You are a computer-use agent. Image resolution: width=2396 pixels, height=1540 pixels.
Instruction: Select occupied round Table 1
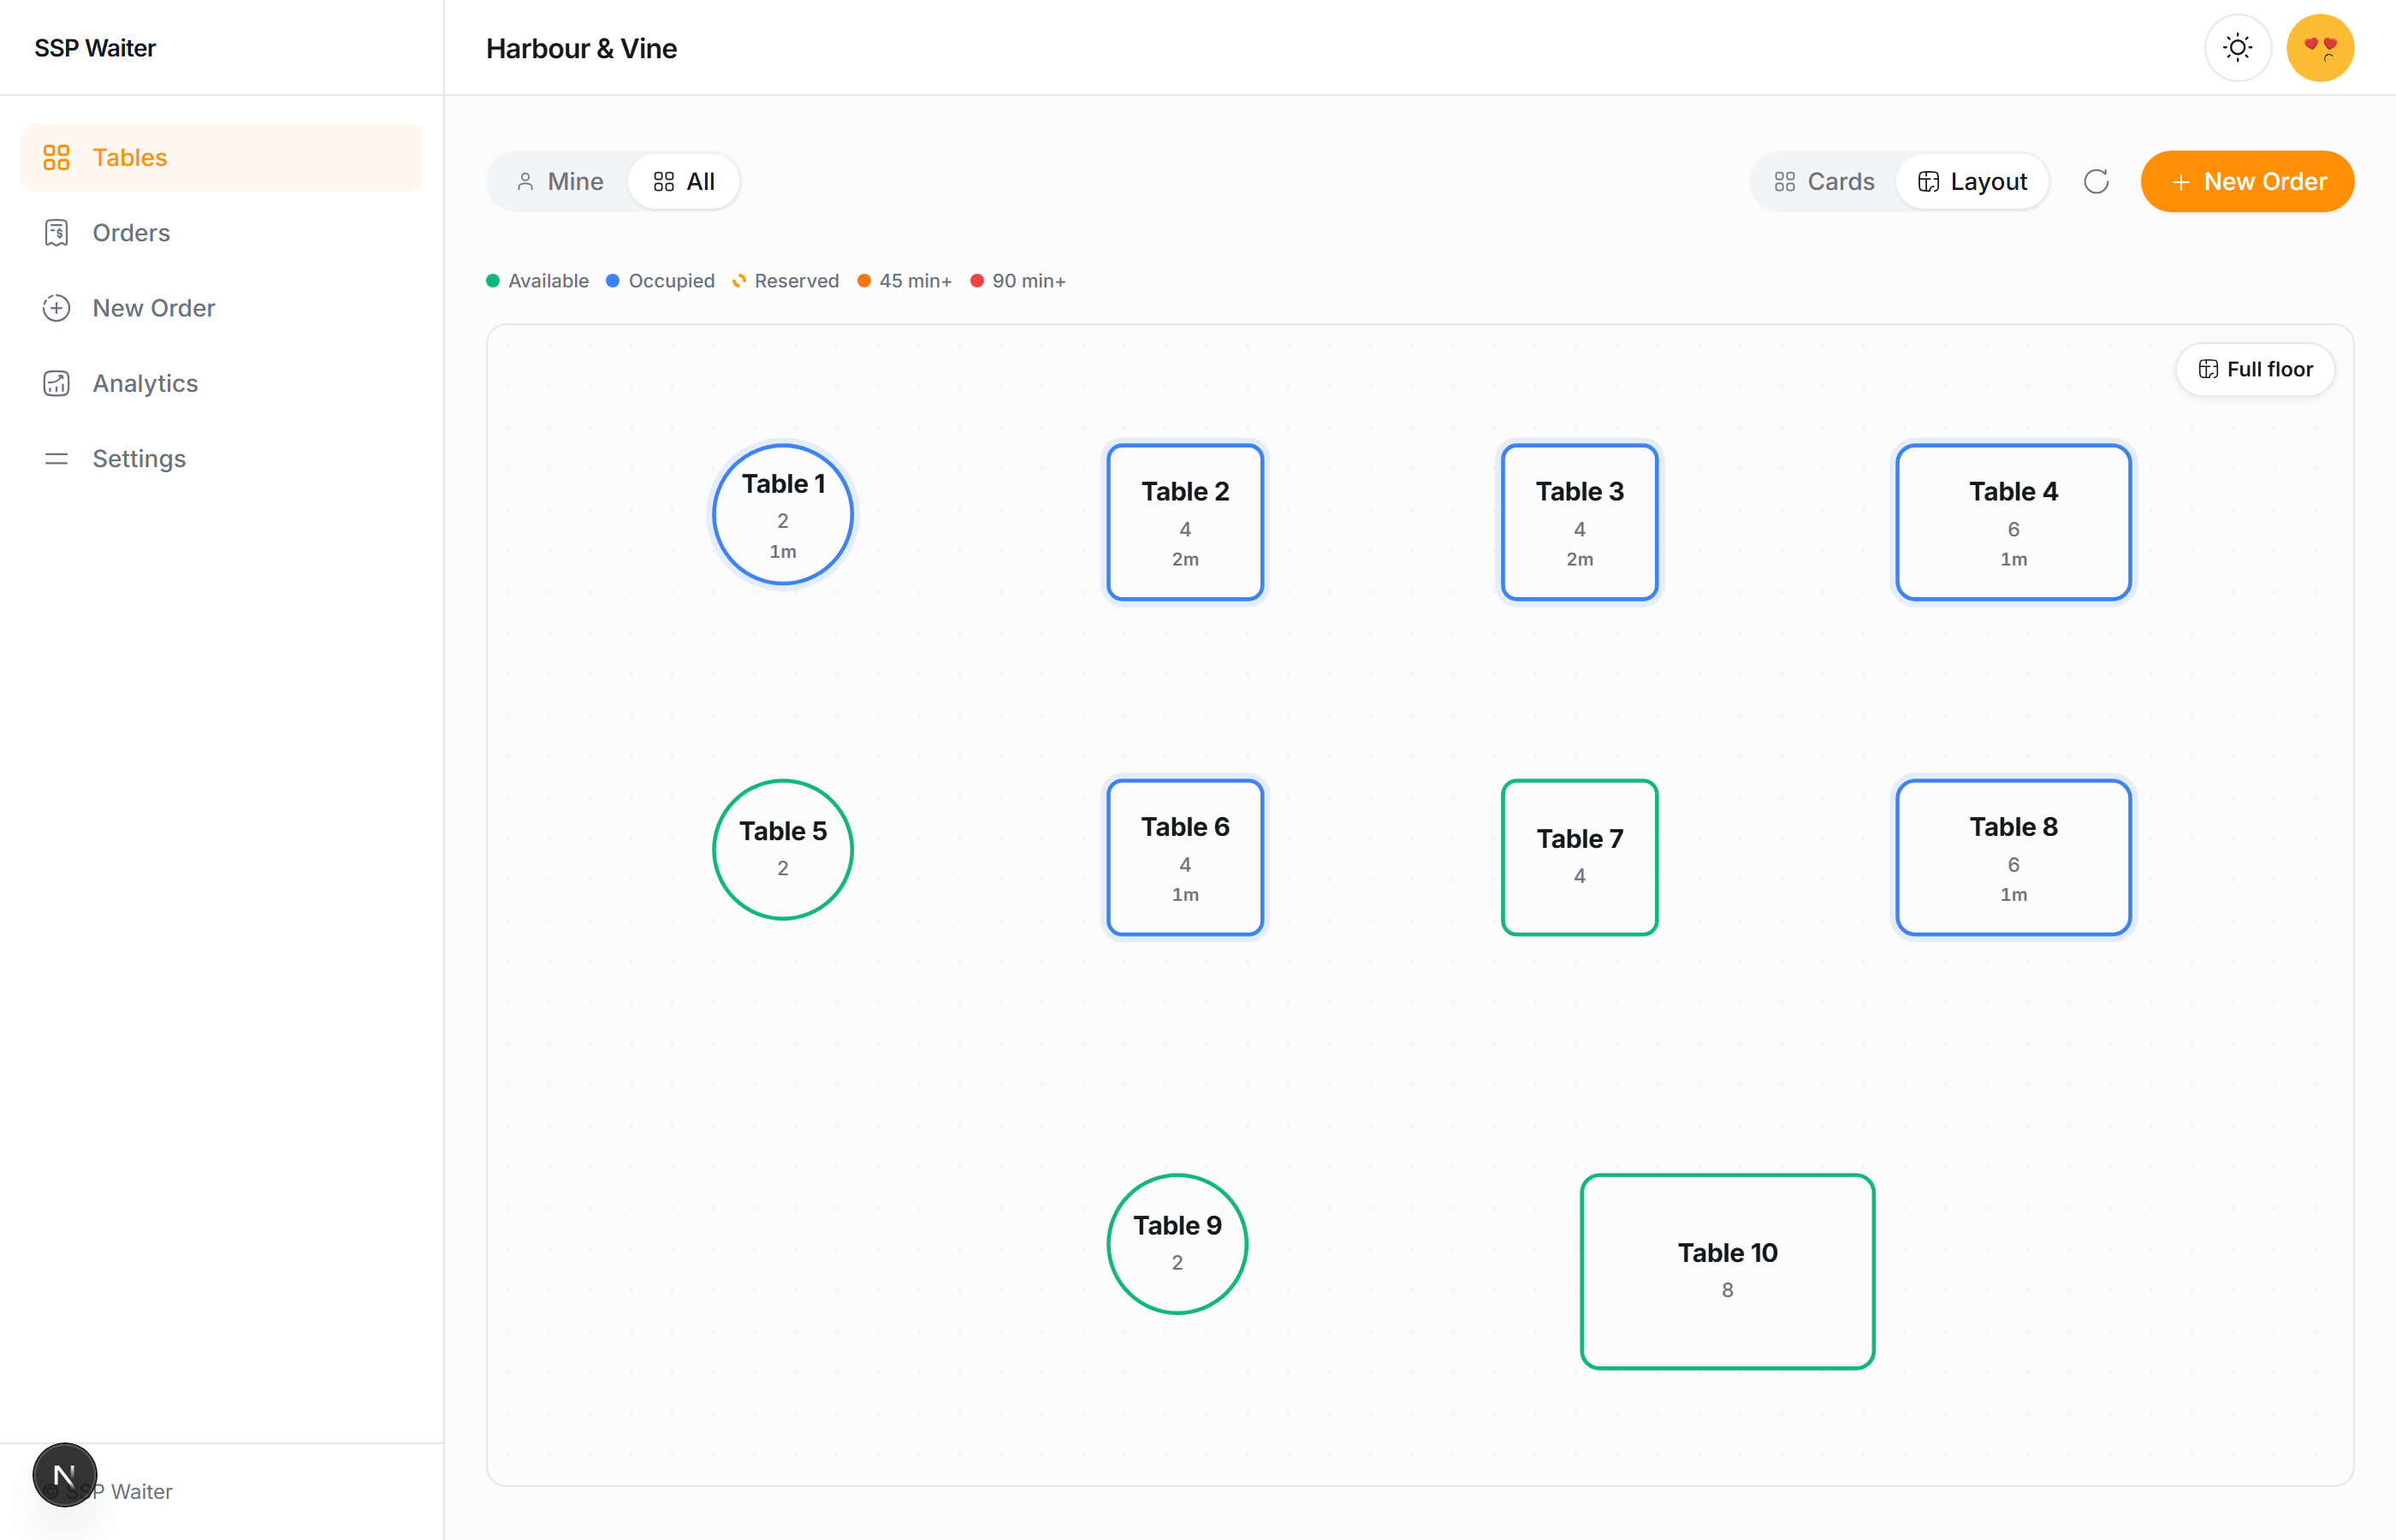pos(783,514)
